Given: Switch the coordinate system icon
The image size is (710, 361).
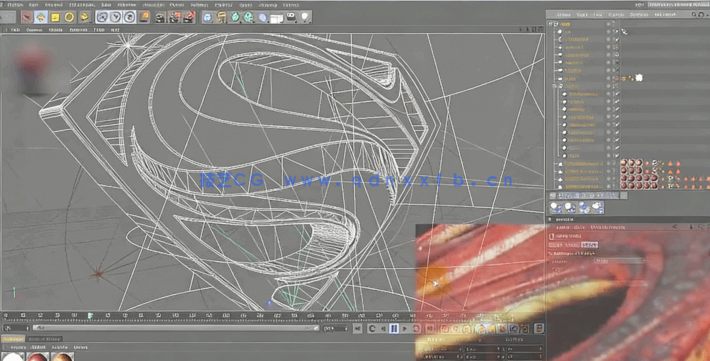Looking at the screenshot, I should point(144,17).
